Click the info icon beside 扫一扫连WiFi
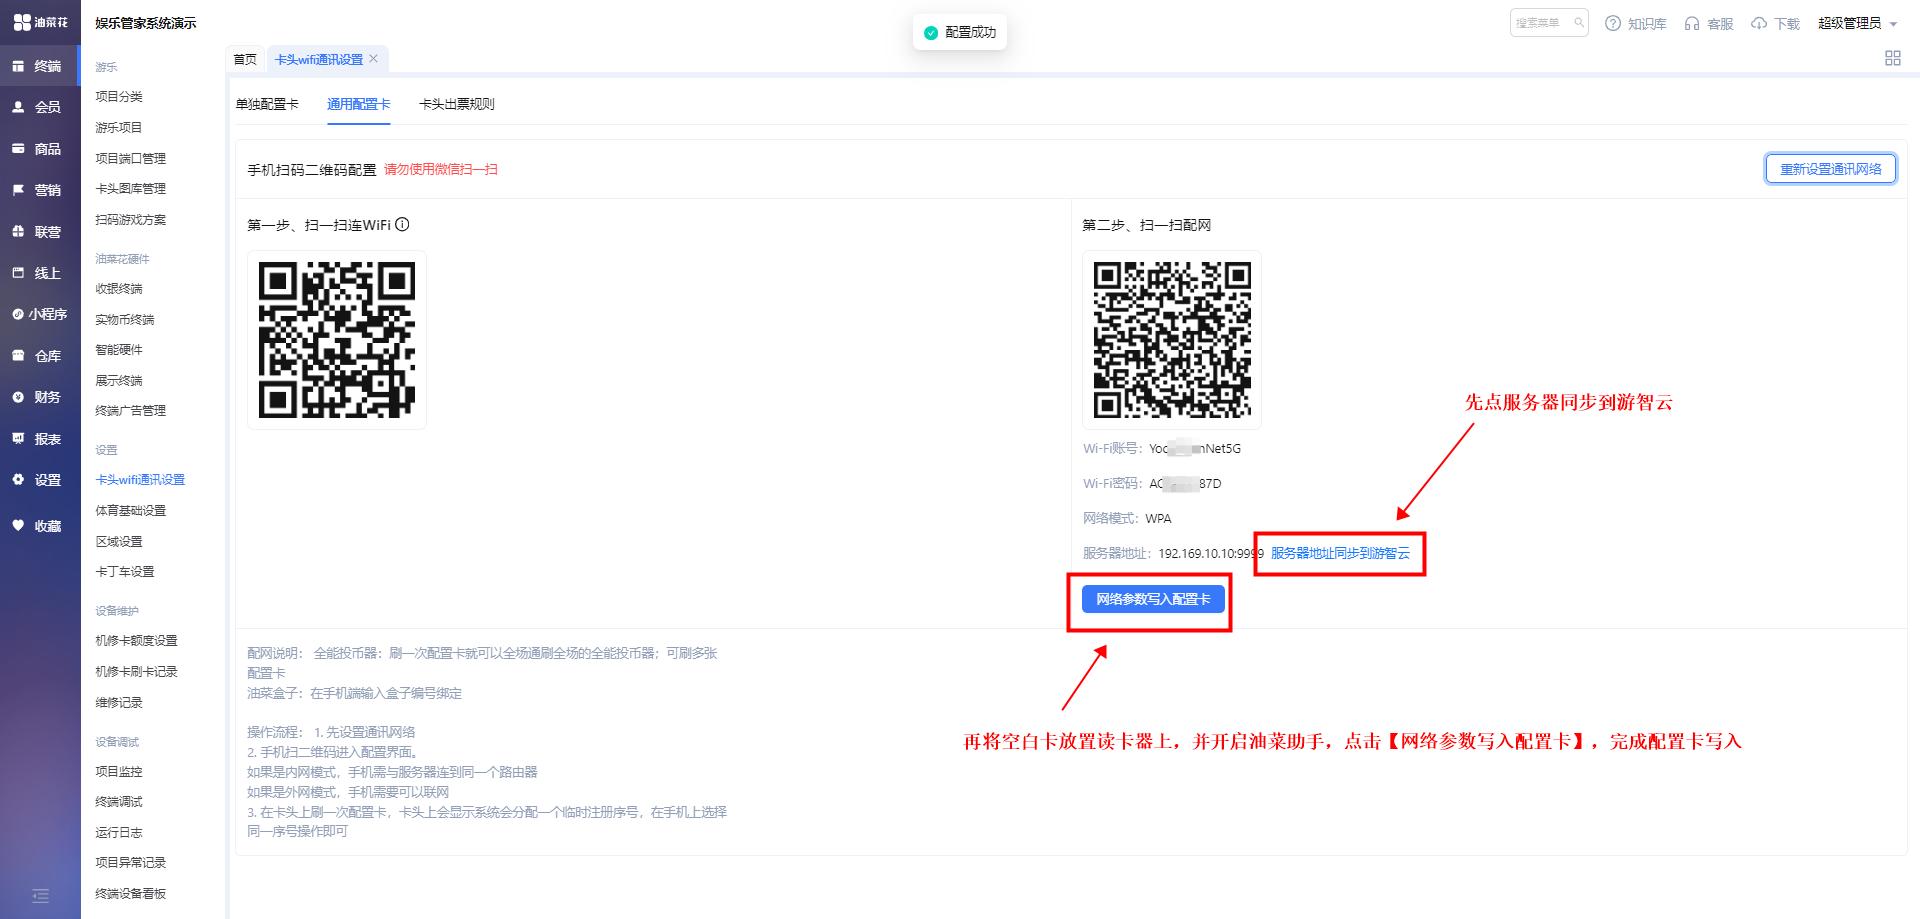 tap(402, 225)
